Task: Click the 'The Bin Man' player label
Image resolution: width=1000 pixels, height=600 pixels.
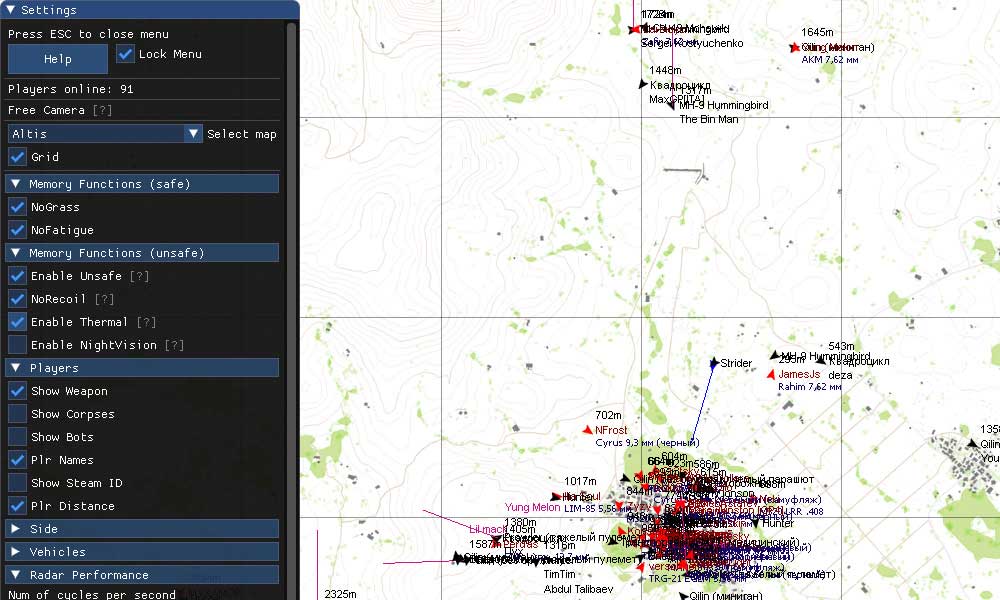Action: point(709,119)
